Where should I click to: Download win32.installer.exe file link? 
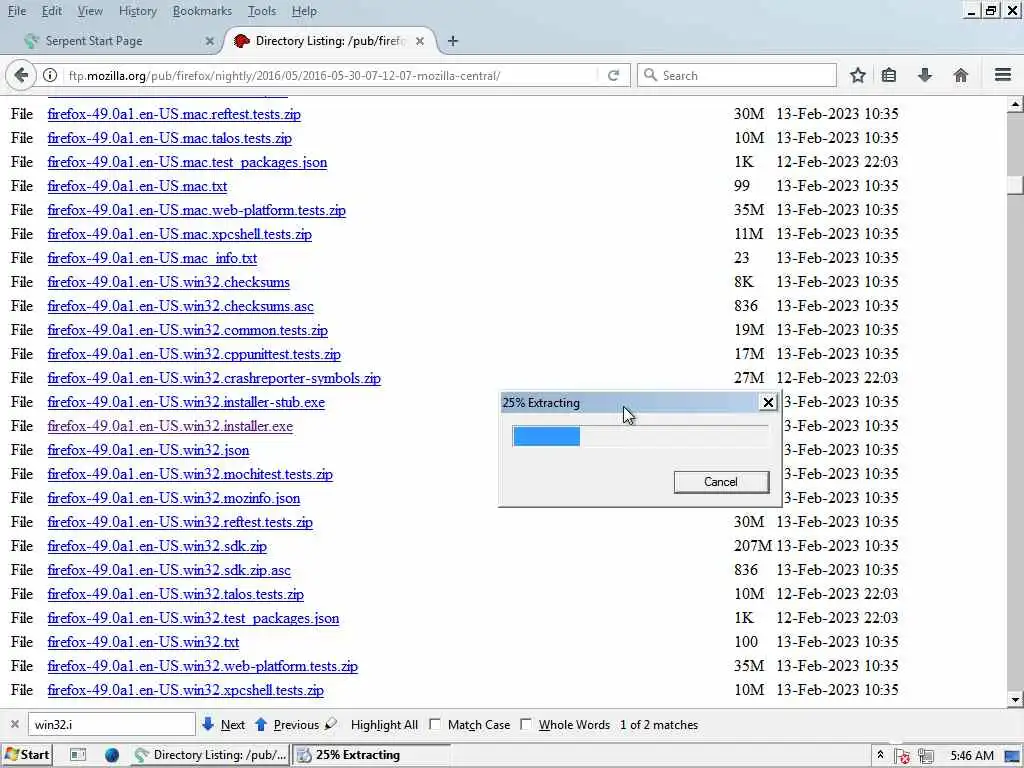[x=170, y=426]
